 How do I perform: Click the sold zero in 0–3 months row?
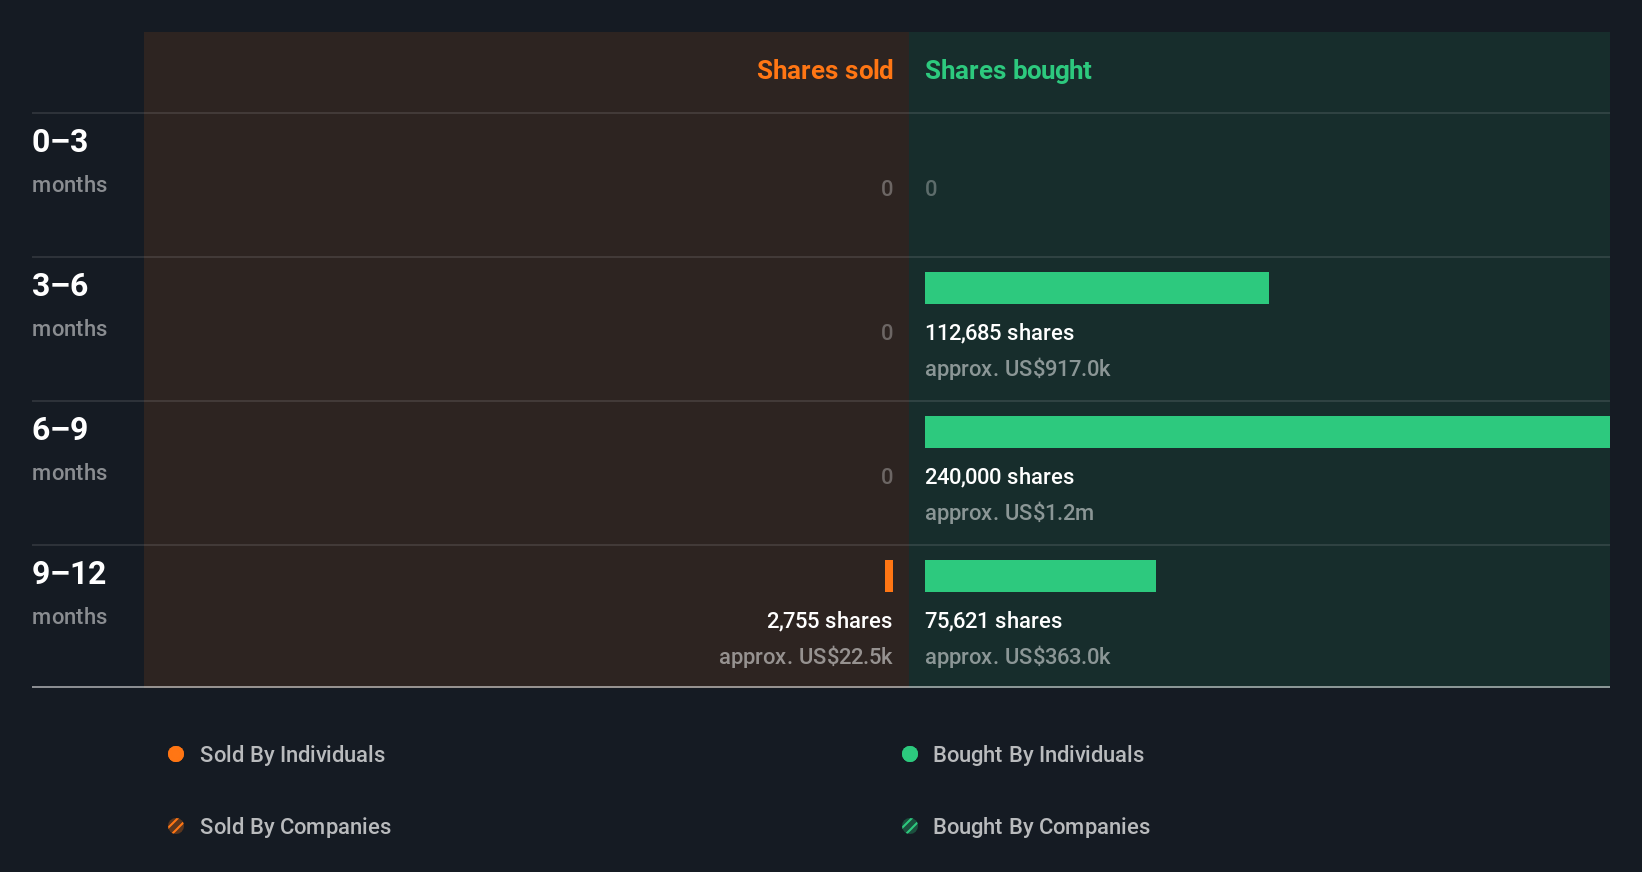[x=887, y=188]
